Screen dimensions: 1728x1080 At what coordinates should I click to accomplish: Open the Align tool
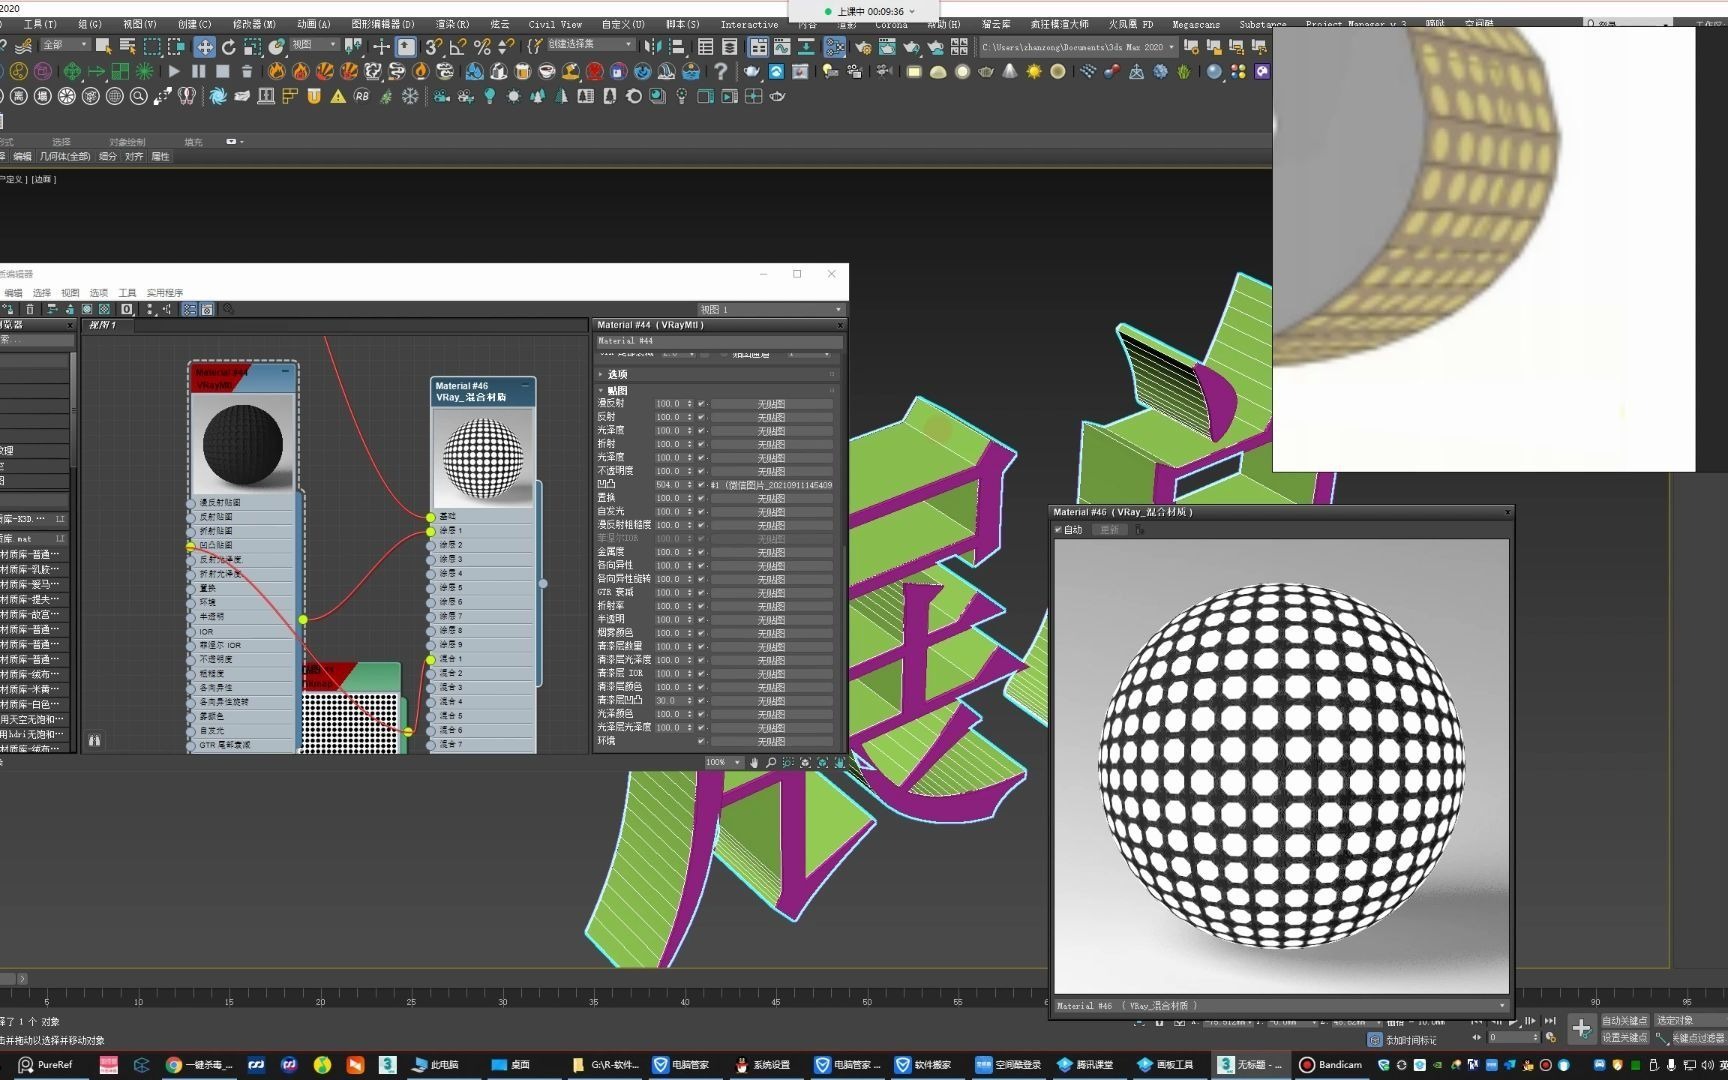click(x=678, y=46)
